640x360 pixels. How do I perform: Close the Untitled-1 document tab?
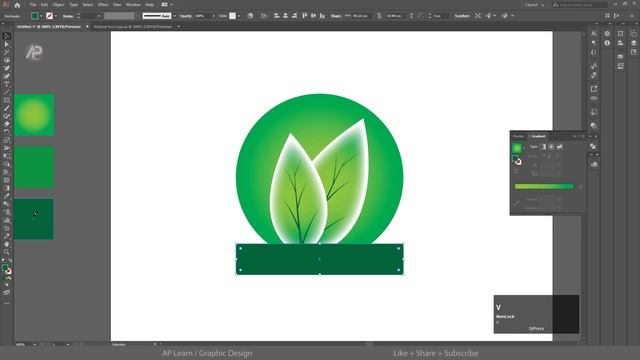point(87,27)
